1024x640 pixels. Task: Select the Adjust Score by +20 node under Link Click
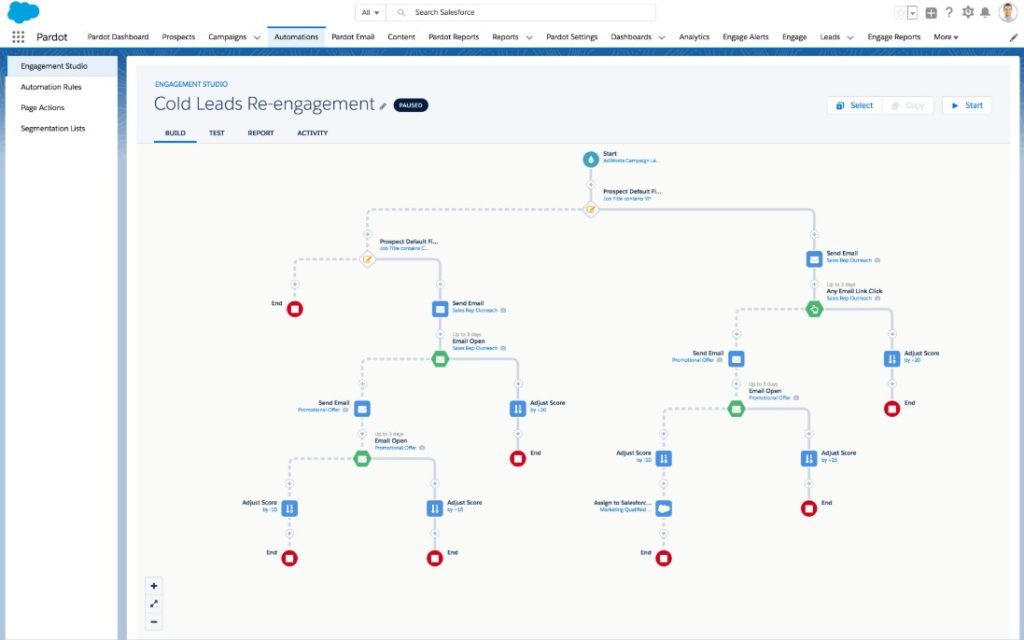click(891, 359)
